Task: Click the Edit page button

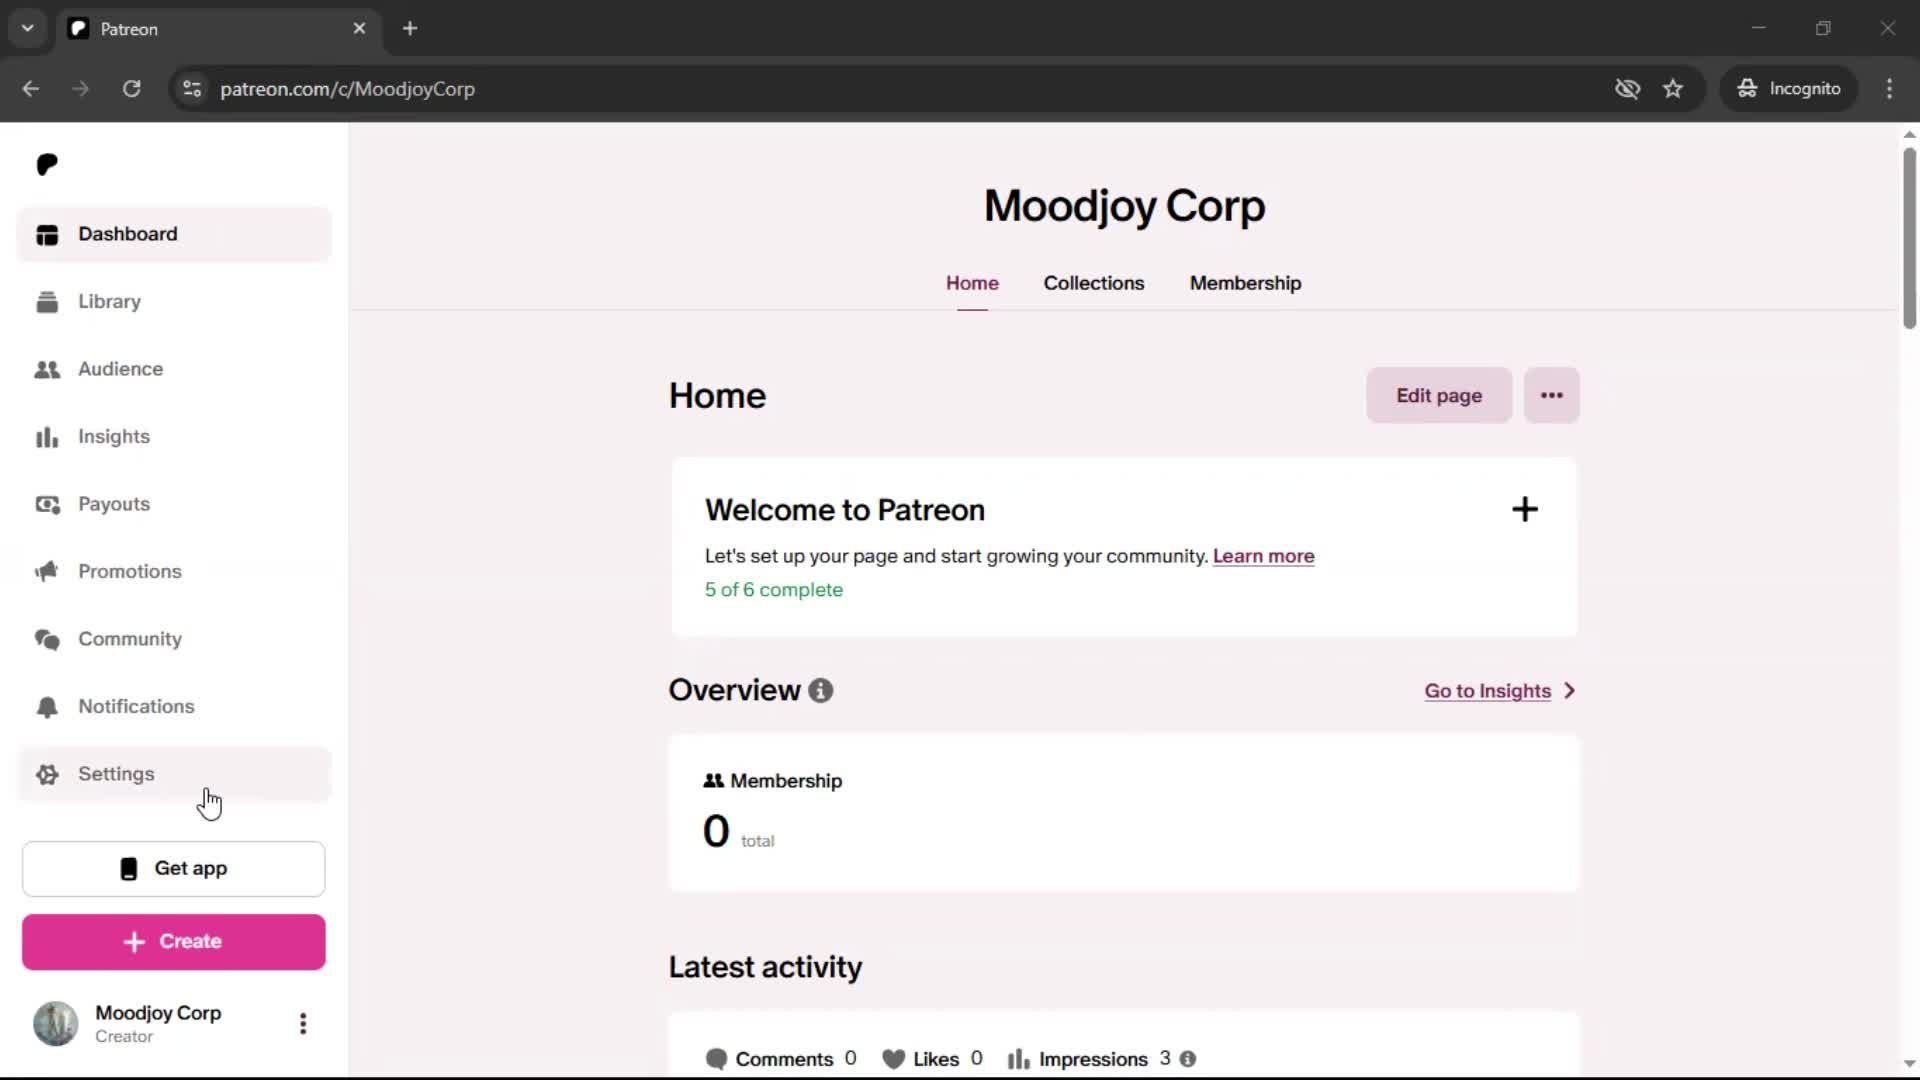Action: click(x=1438, y=396)
